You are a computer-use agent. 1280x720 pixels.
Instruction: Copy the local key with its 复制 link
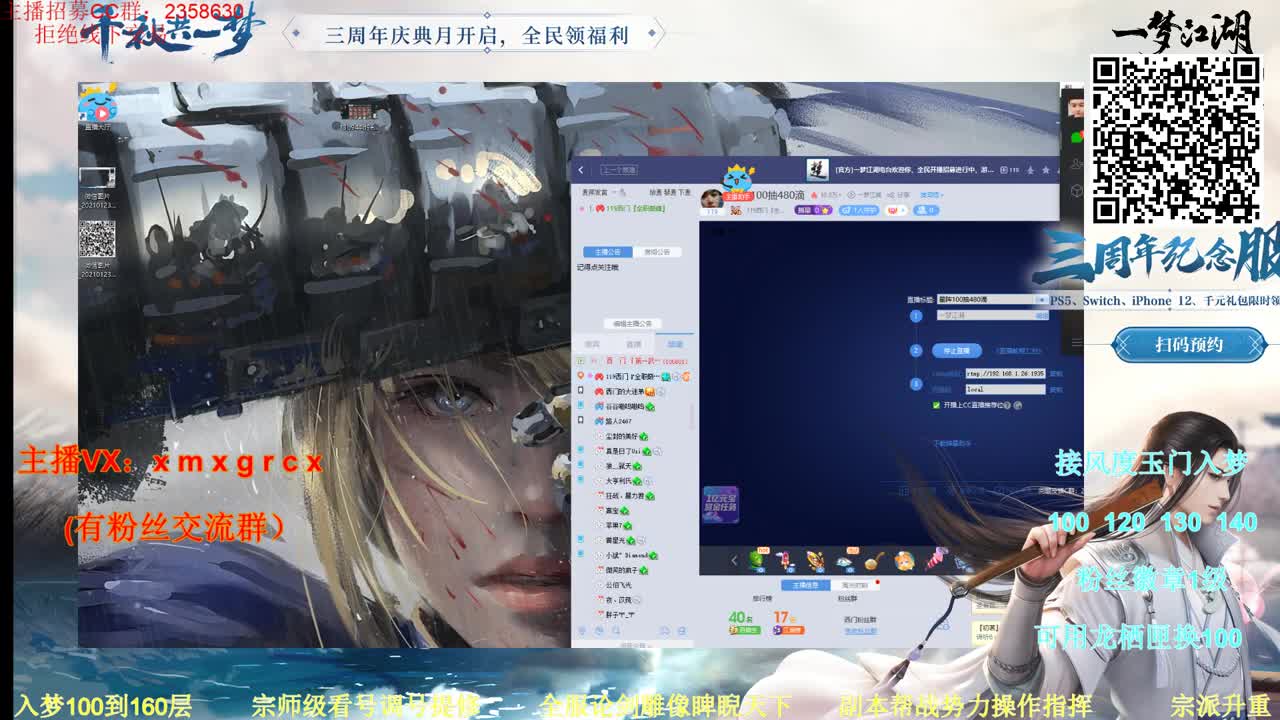pyautogui.click(x=1056, y=389)
